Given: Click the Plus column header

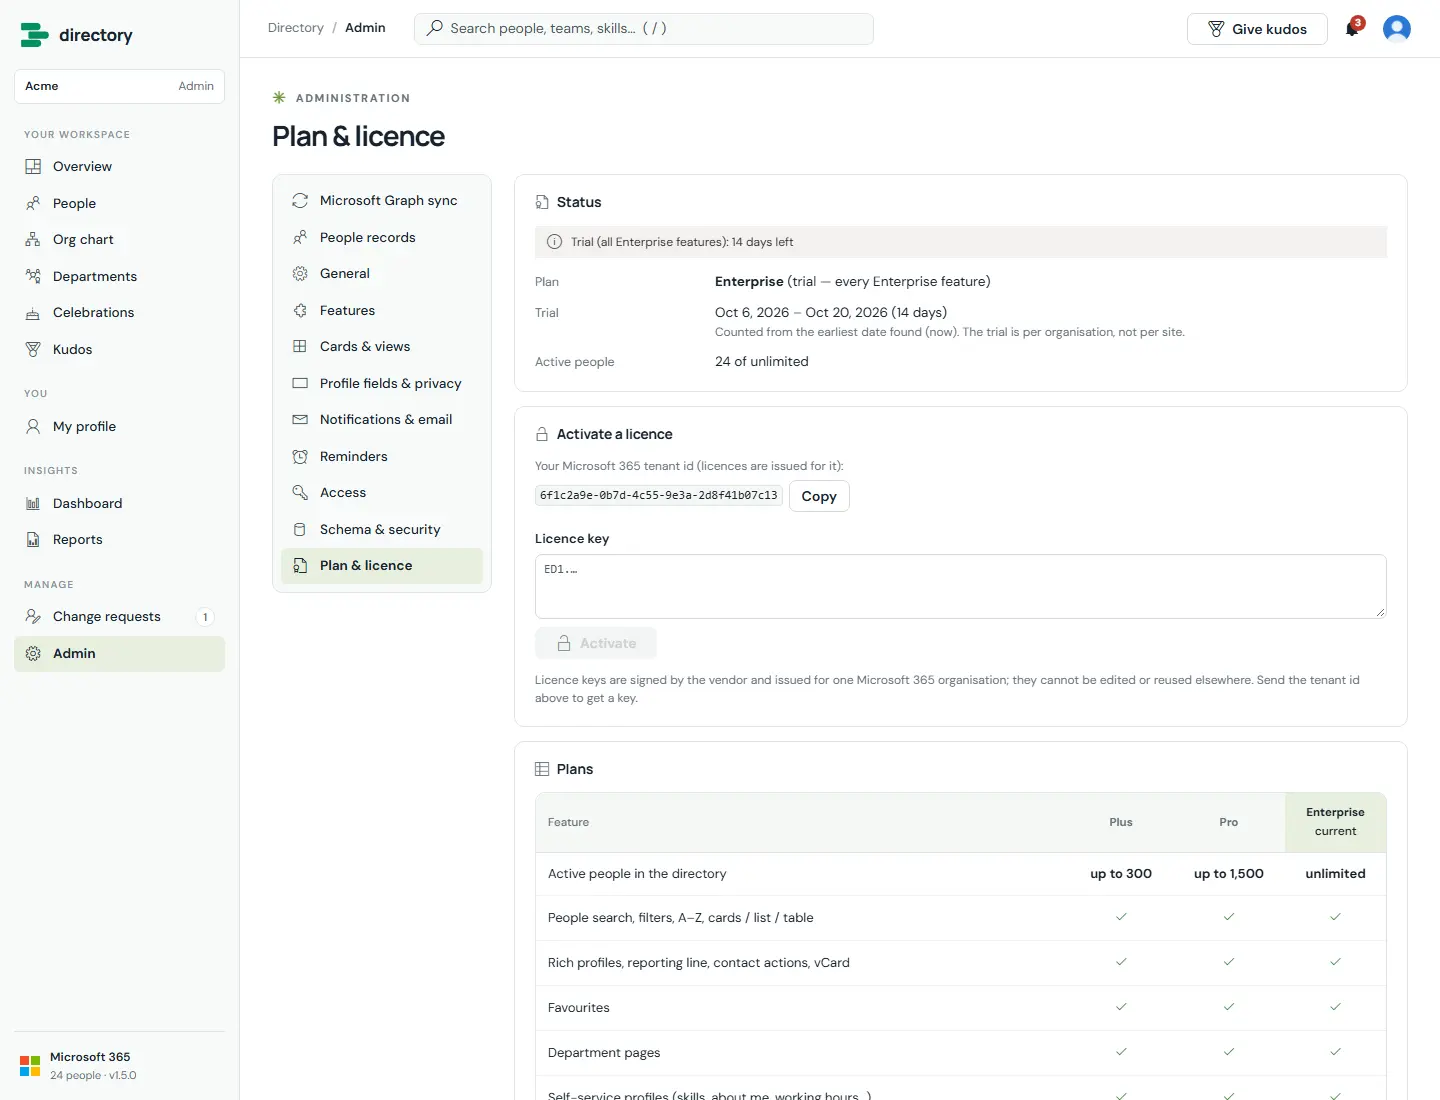Looking at the screenshot, I should (x=1121, y=822).
